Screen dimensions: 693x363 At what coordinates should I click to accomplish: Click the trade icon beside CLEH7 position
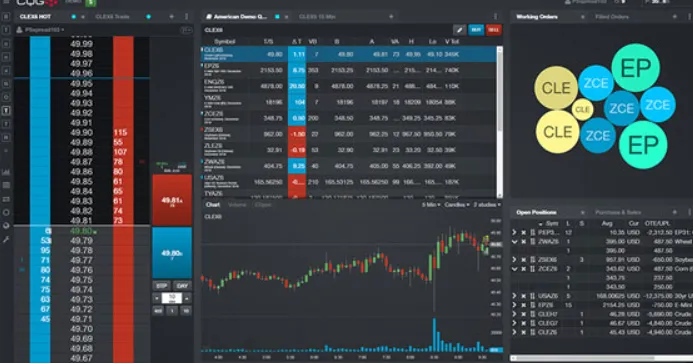[x=533, y=314]
